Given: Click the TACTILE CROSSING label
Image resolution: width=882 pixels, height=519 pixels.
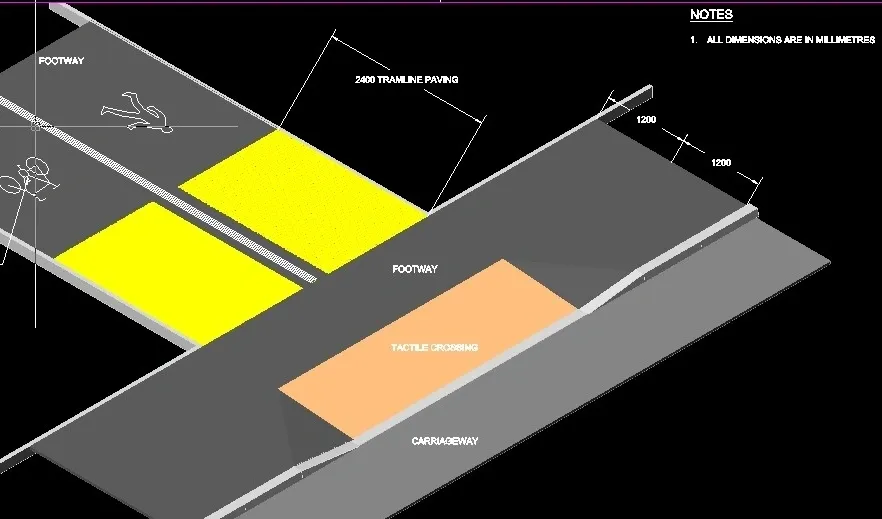Looking at the screenshot, I should pos(434,347).
